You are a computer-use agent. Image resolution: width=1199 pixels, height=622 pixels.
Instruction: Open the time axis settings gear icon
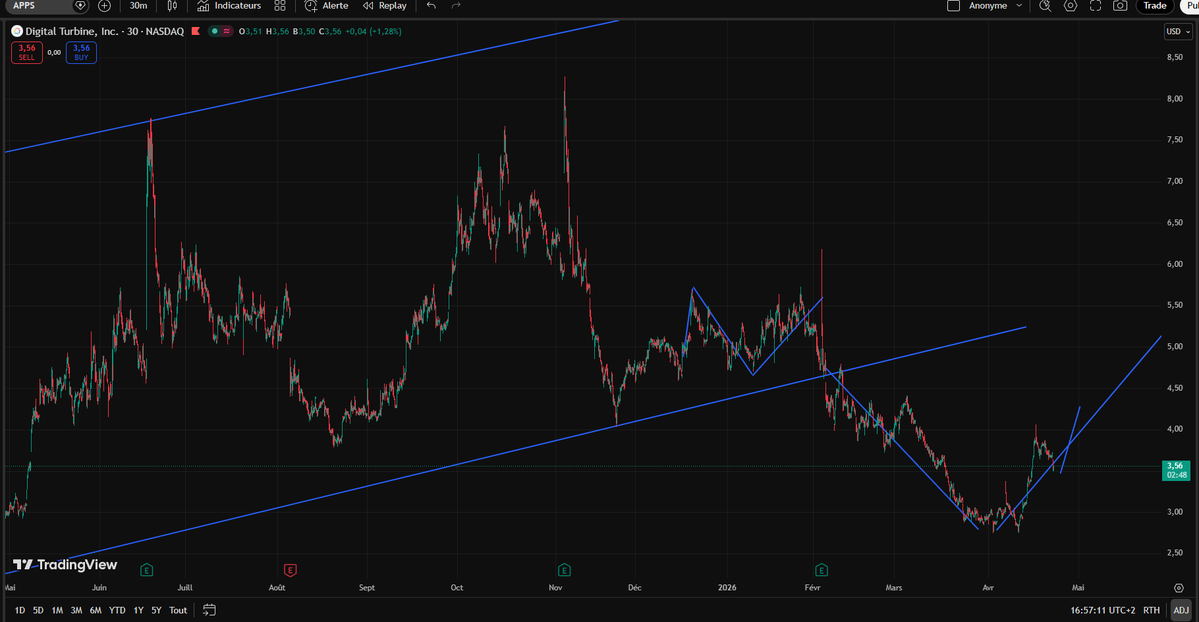[1178, 588]
